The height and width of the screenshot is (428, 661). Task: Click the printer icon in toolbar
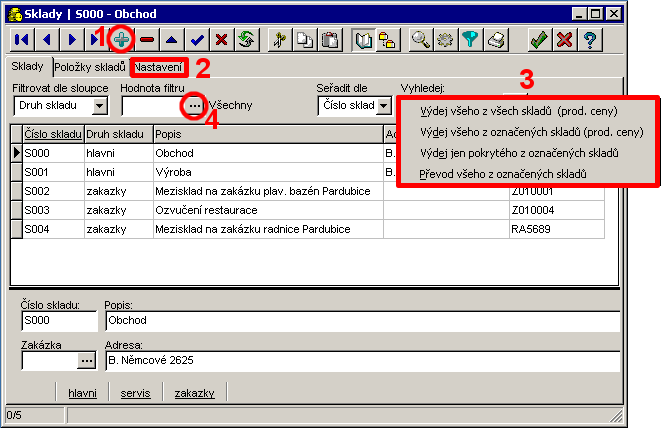coord(498,40)
